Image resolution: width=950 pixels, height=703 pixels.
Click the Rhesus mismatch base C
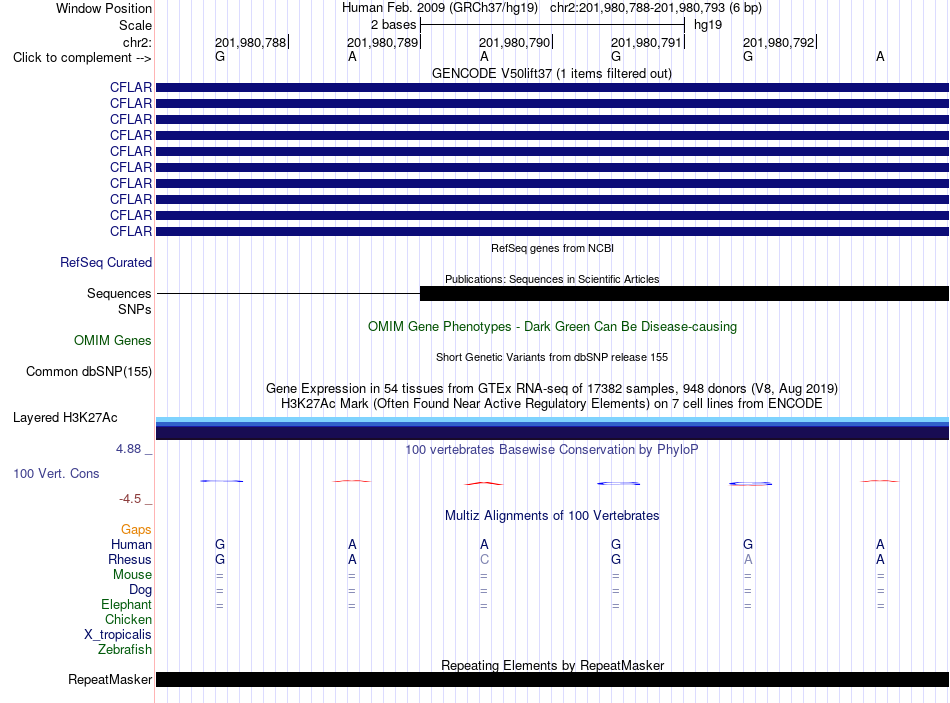point(484,559)
